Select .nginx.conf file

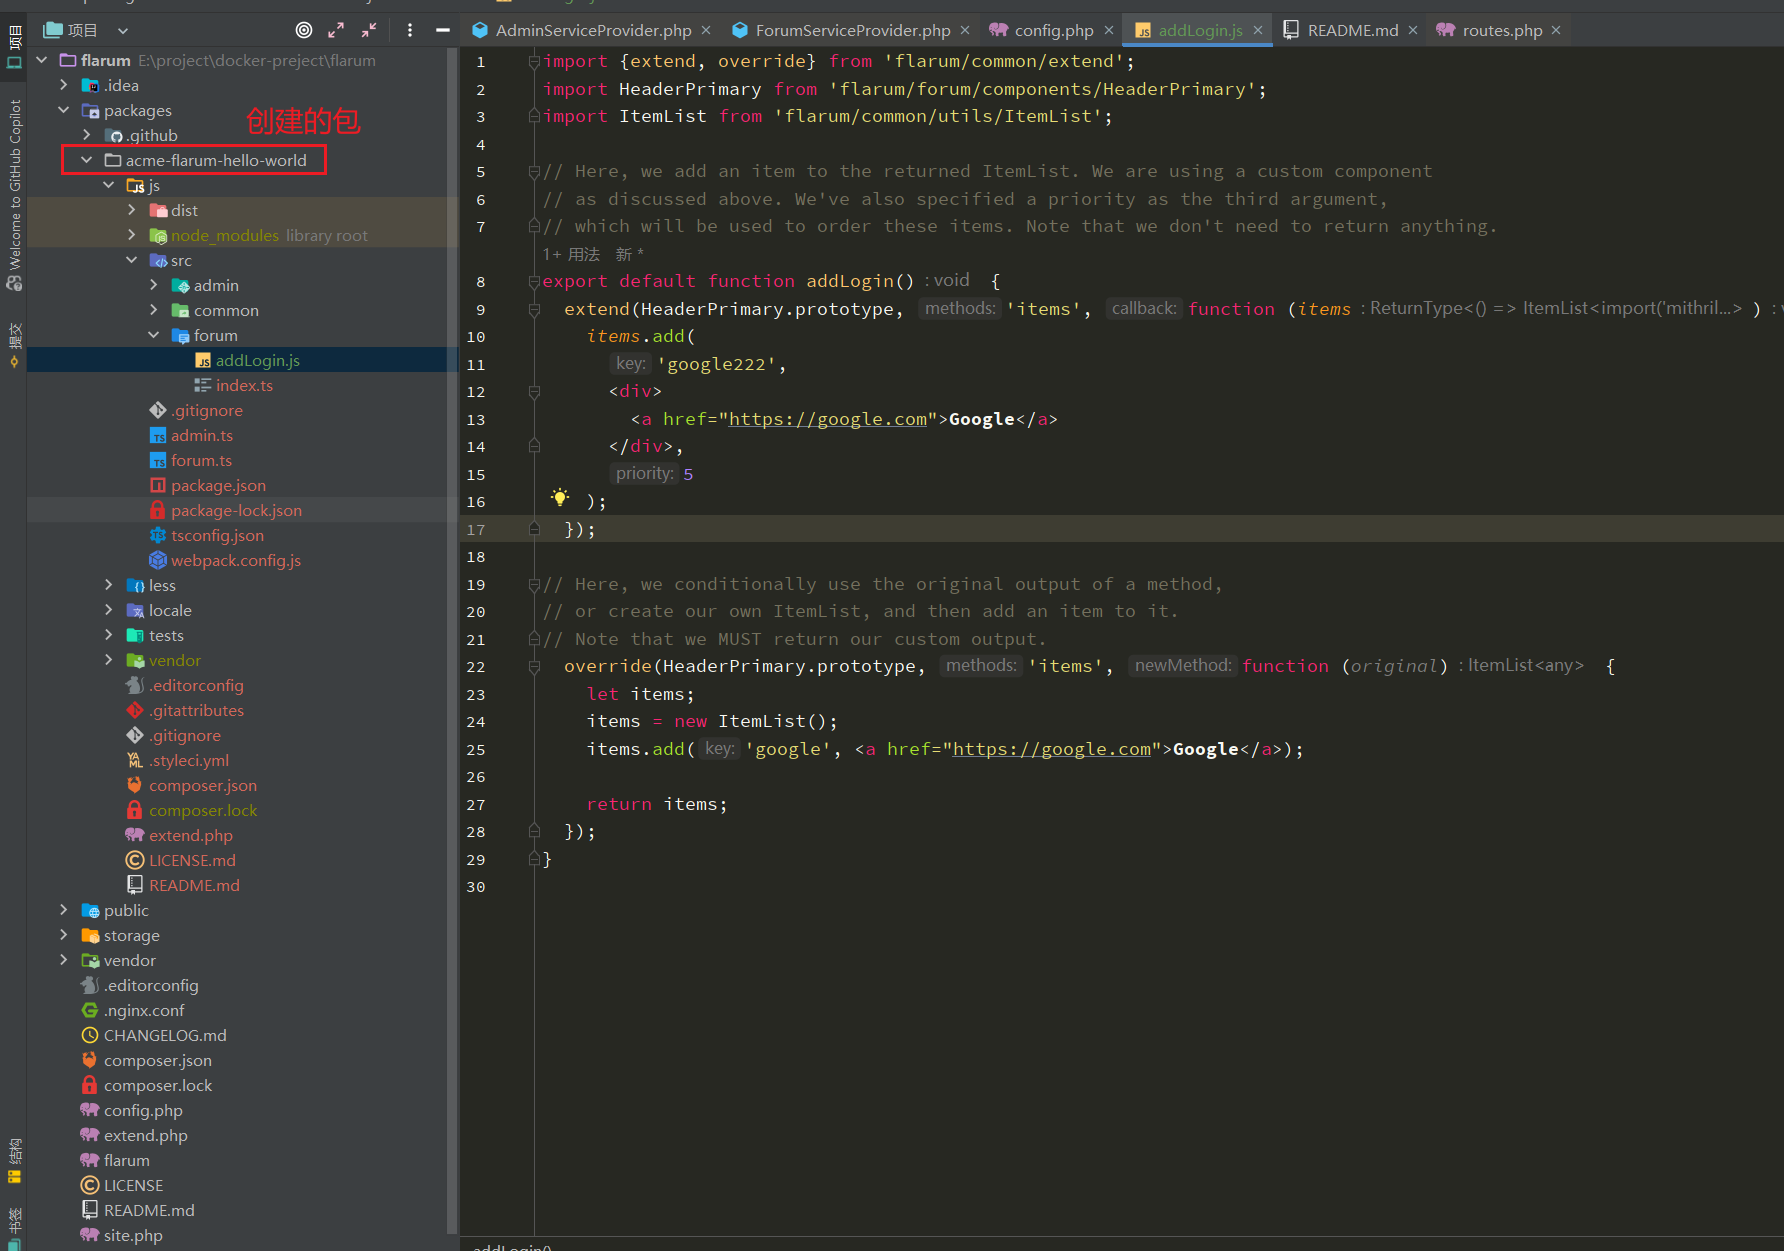(x=144, y=1010)
